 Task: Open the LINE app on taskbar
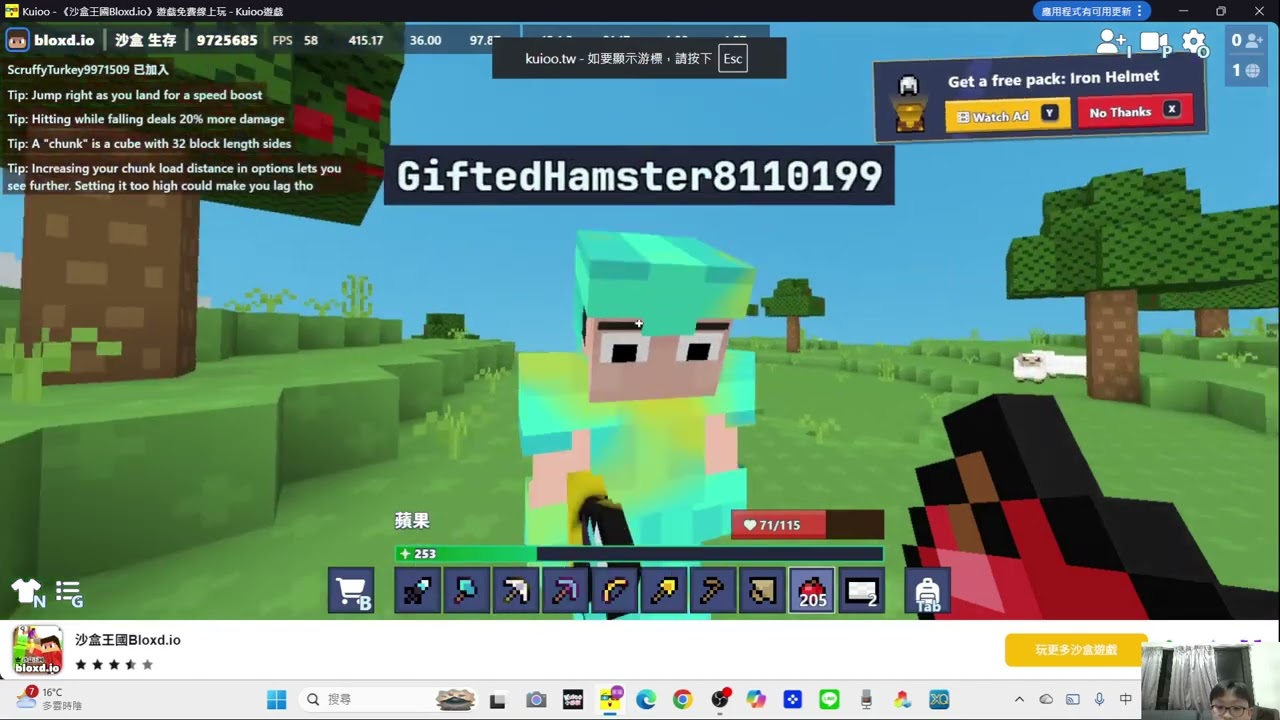tap(829, 699)
